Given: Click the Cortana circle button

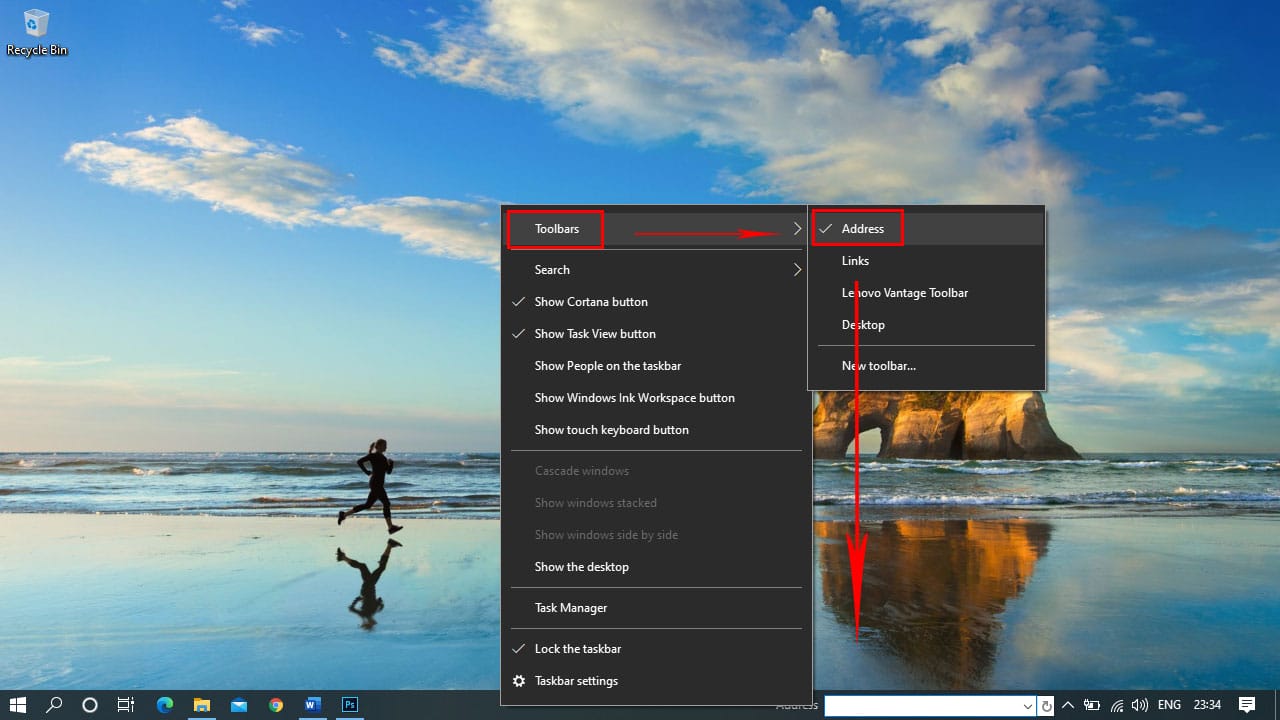Looking at the screenshot, I should [x=89, y=705].
